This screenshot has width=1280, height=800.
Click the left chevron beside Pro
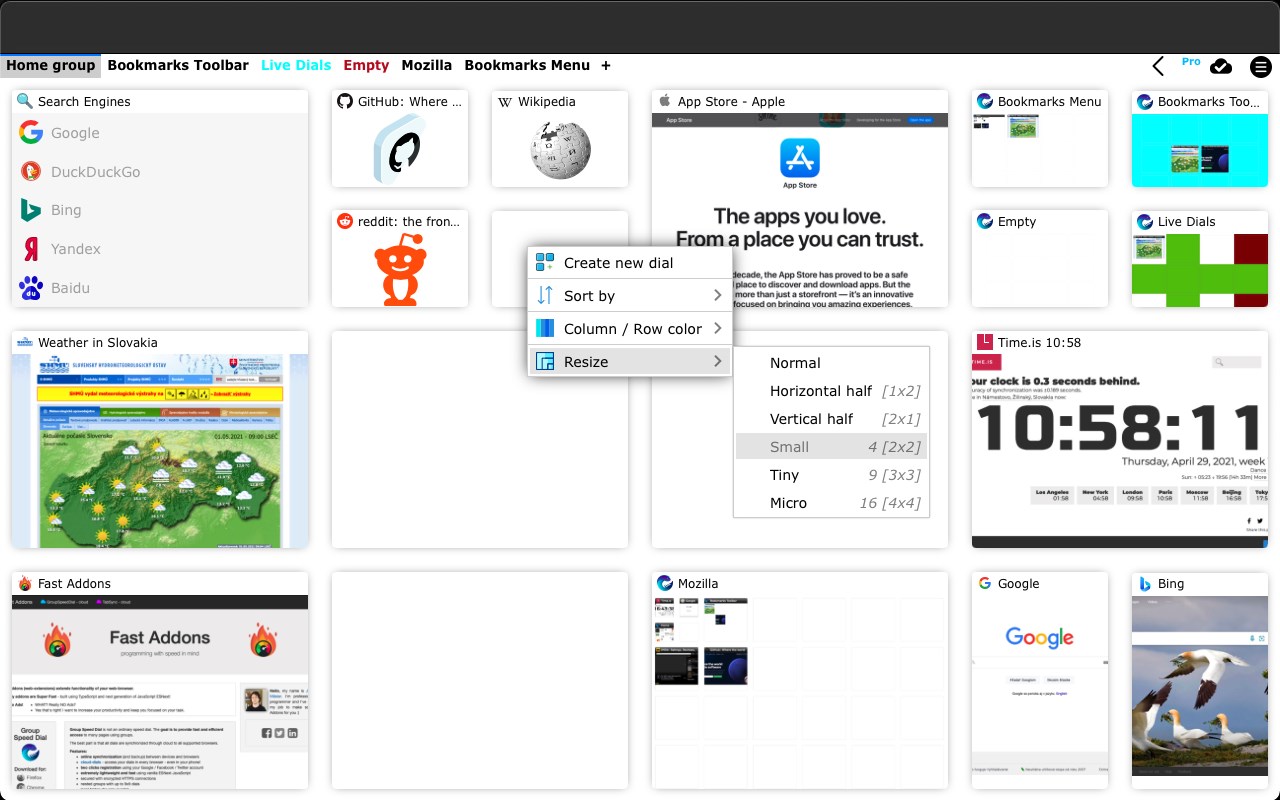tap(1157, 66)
